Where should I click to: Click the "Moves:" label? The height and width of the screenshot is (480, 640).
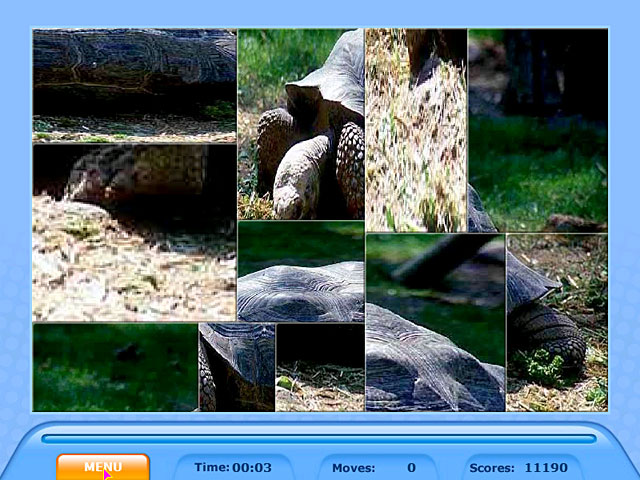(x=353, y=467)
